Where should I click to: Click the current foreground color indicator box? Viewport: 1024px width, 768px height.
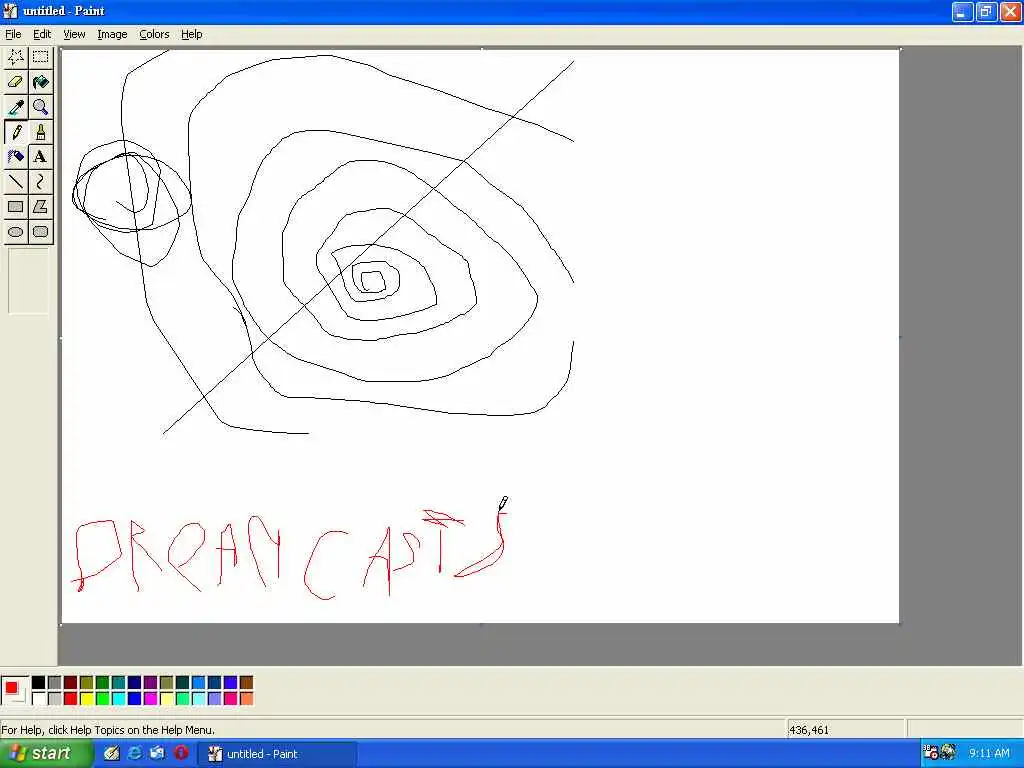11,687
